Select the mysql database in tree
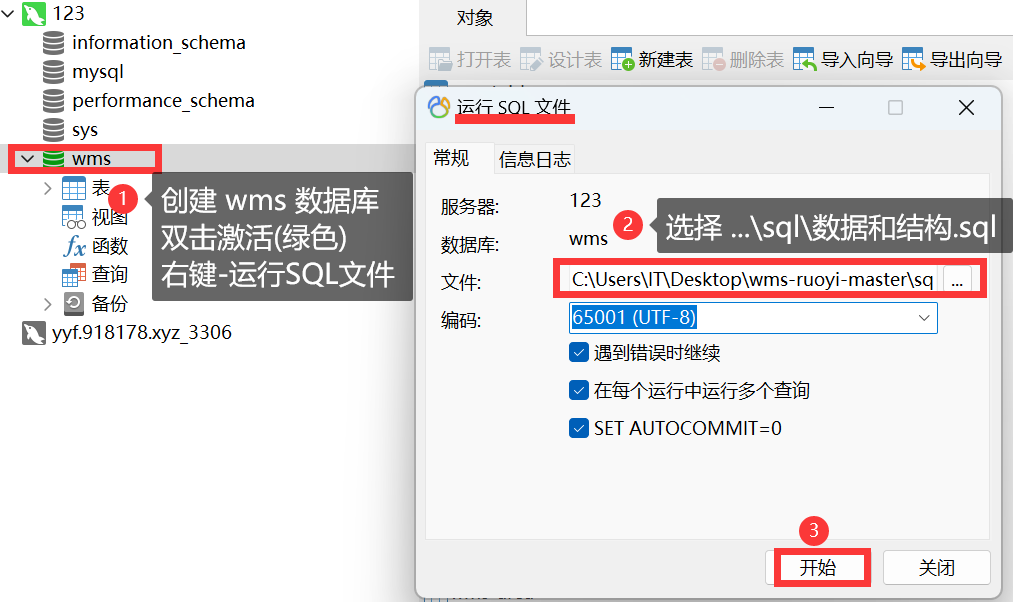This screenshot has height=602, width=1013. [x=83, y=72]
